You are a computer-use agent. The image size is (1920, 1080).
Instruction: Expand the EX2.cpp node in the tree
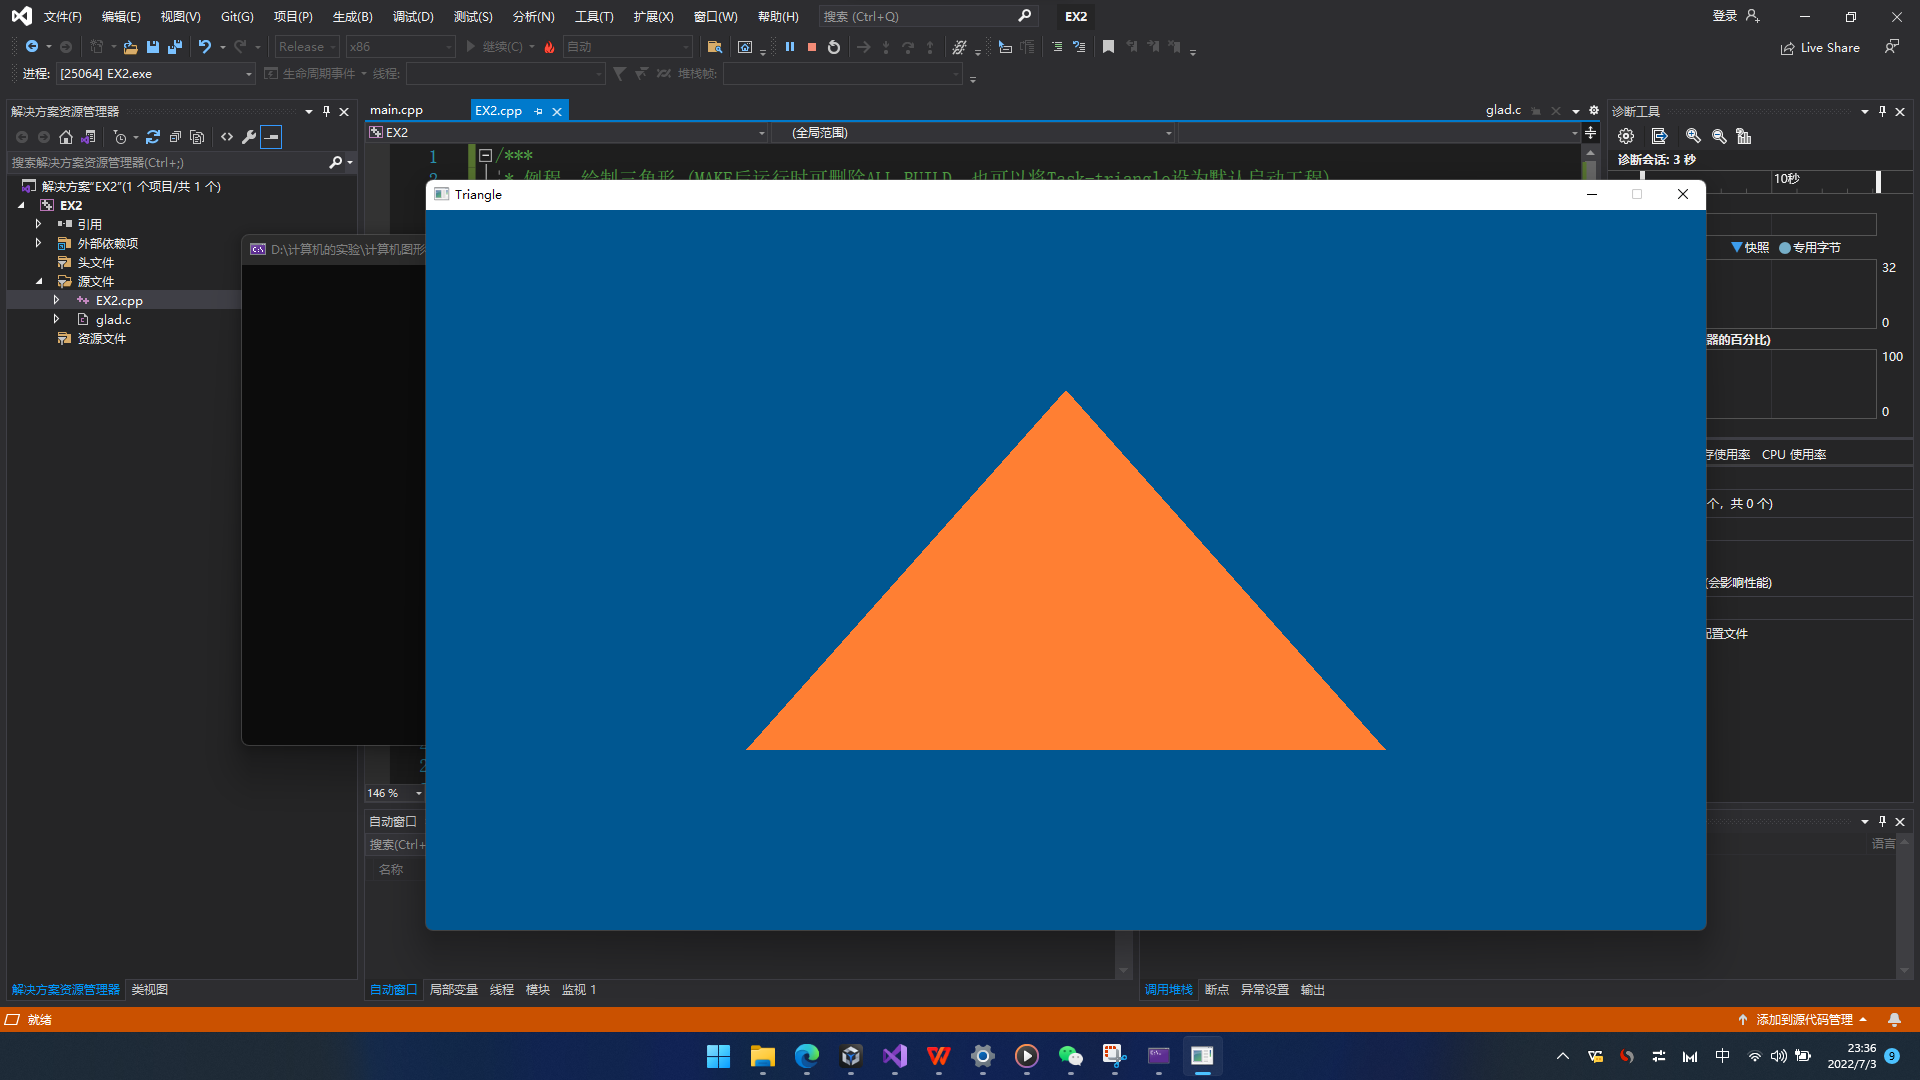tap(56, 300)
